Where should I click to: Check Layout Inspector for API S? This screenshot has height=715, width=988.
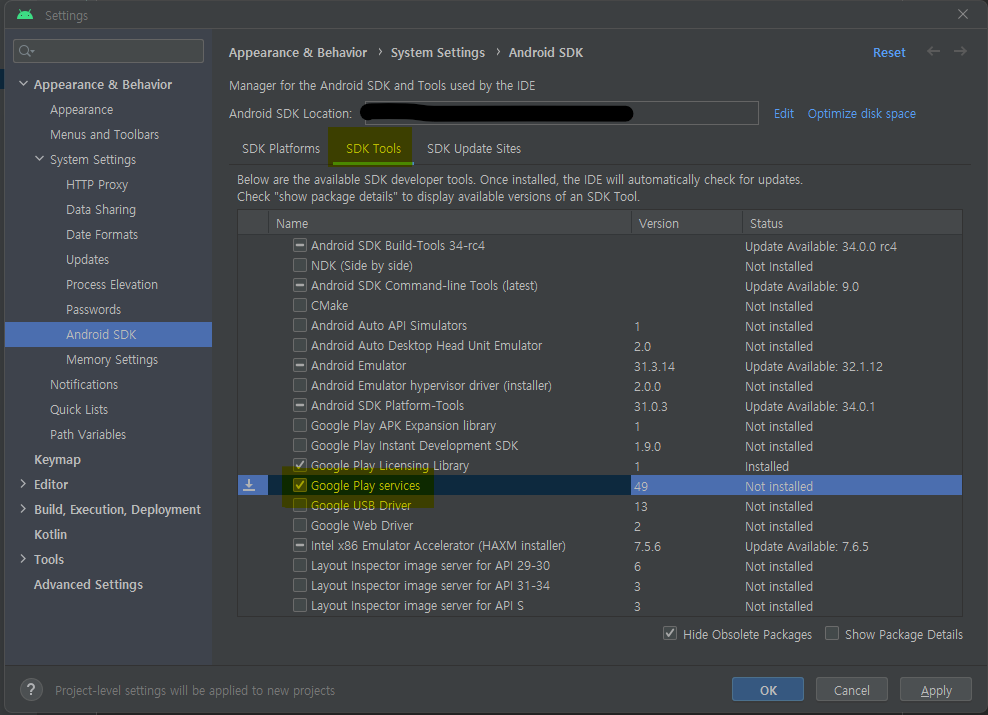coord(300,605)
